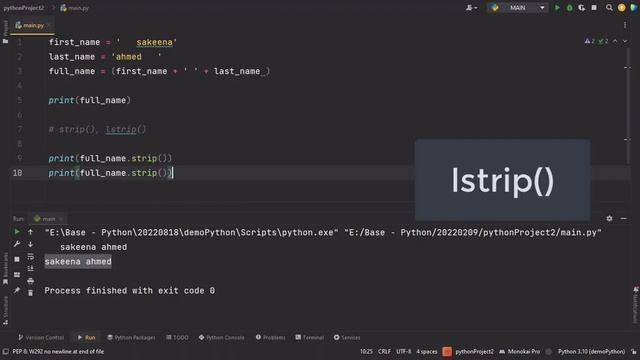Open the Python Console tool window

pyautogui.click(x=222, y=338)
